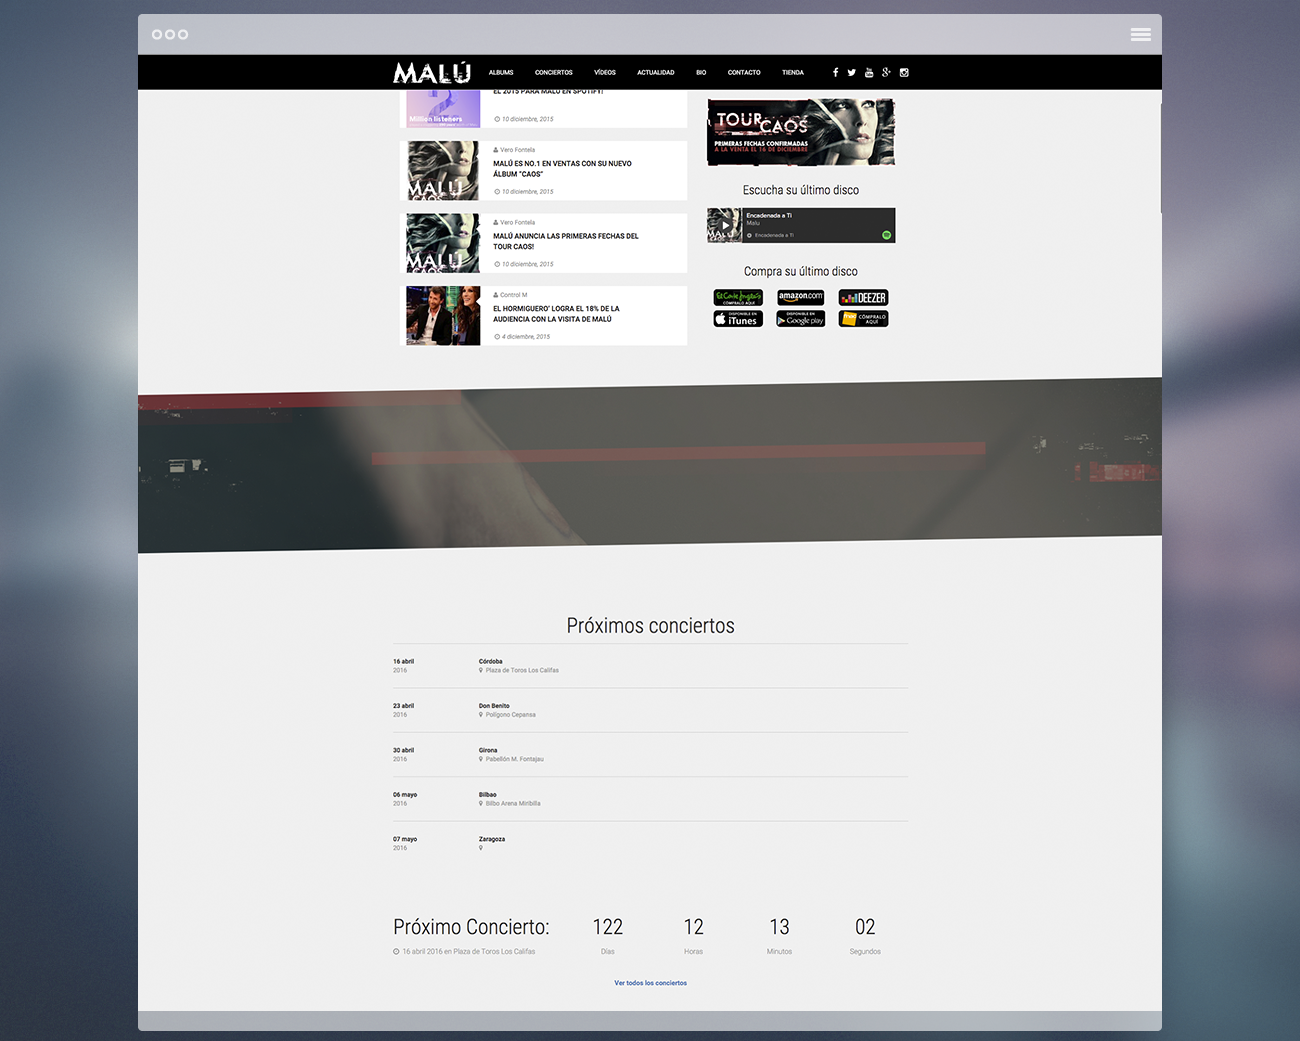Click Encadenada a Ti track title
This screenshot has width=1300, height=1041.
pos(769,215)
